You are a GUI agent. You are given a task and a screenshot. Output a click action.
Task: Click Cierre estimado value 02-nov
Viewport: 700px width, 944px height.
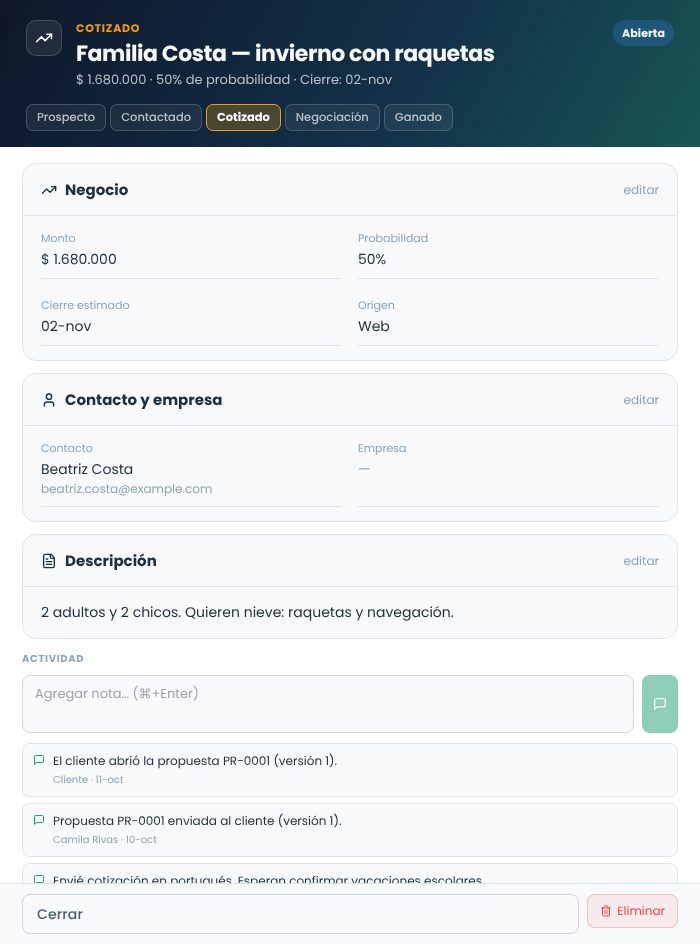pos(66,326)
